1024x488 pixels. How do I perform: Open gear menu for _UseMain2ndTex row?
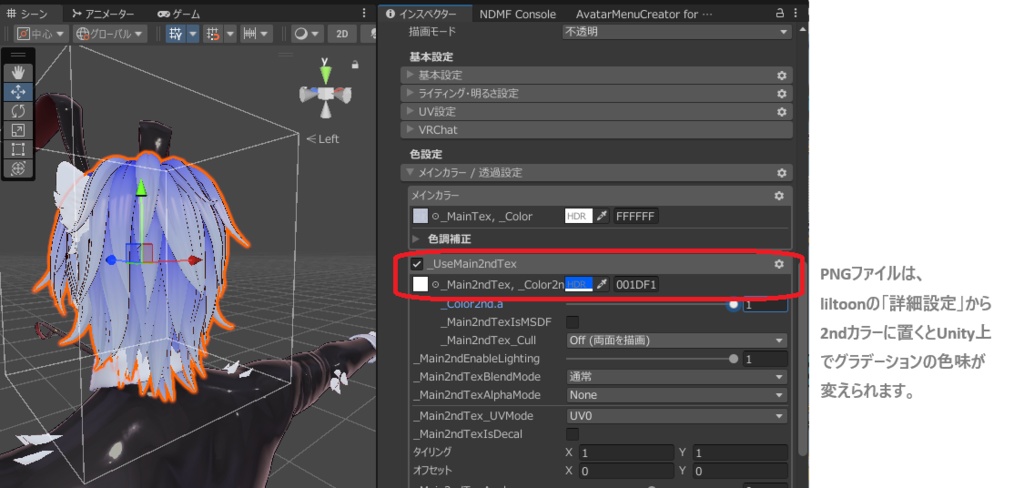778,264
